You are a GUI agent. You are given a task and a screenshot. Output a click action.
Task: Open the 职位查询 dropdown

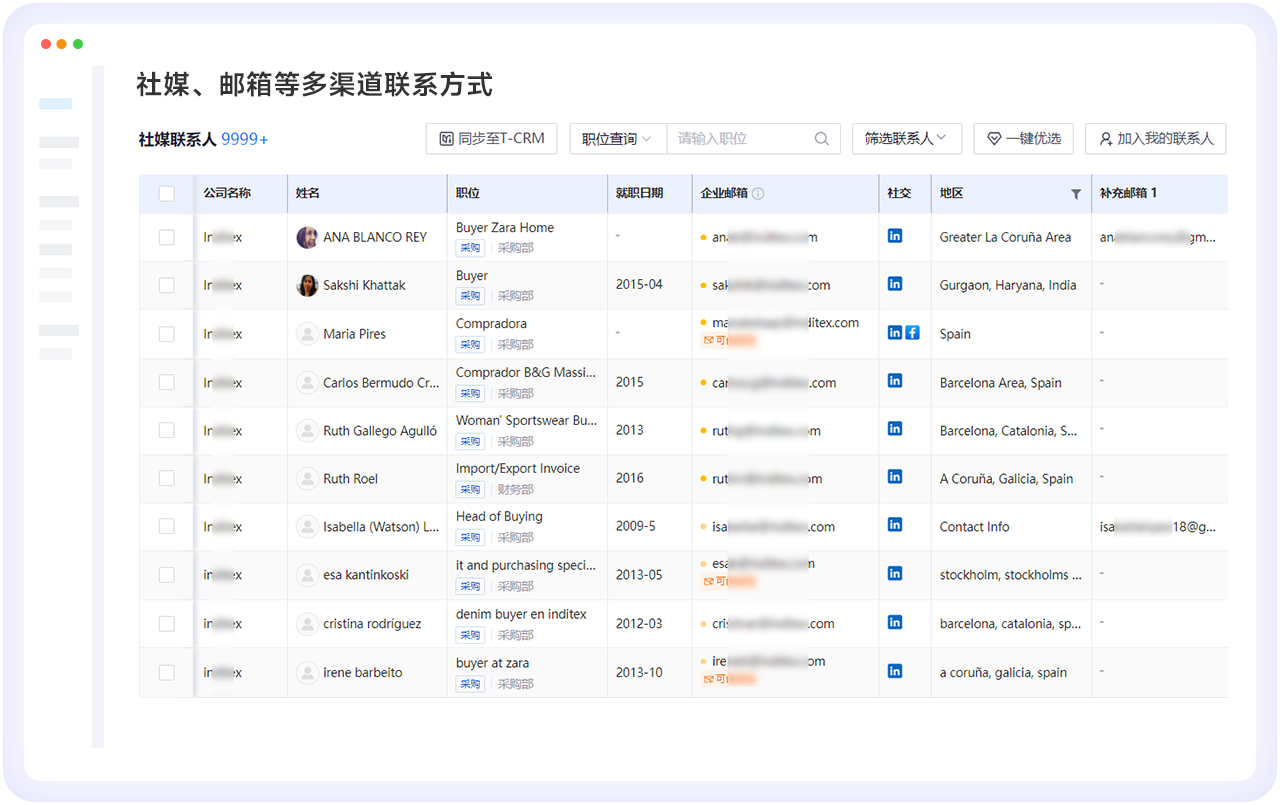point(617,139)
